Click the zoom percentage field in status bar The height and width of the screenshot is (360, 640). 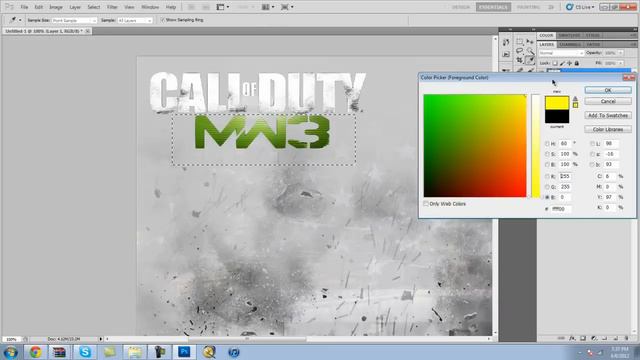pyautogui.click(x=11, y=339)
